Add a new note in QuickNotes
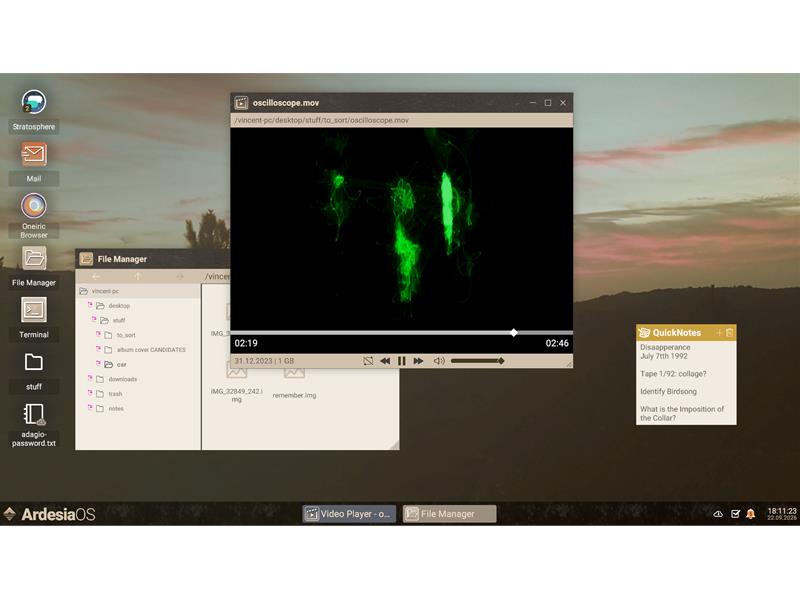The image size is (800, 600). [718, 333]
